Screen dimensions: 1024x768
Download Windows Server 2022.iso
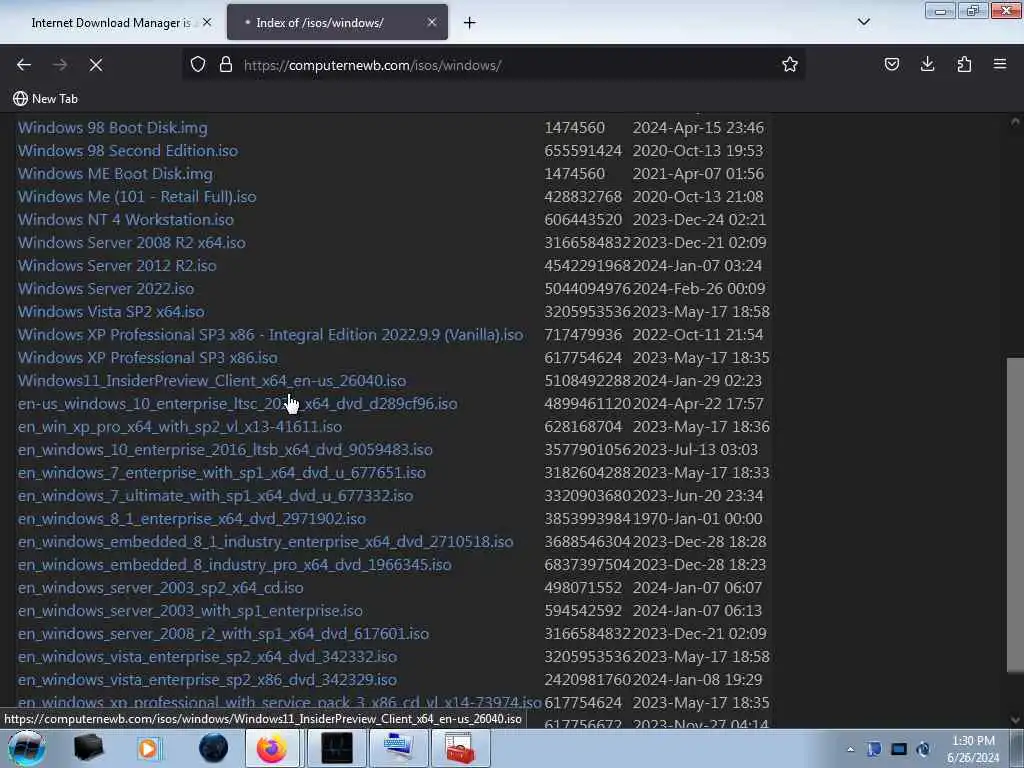pos(106,288)
